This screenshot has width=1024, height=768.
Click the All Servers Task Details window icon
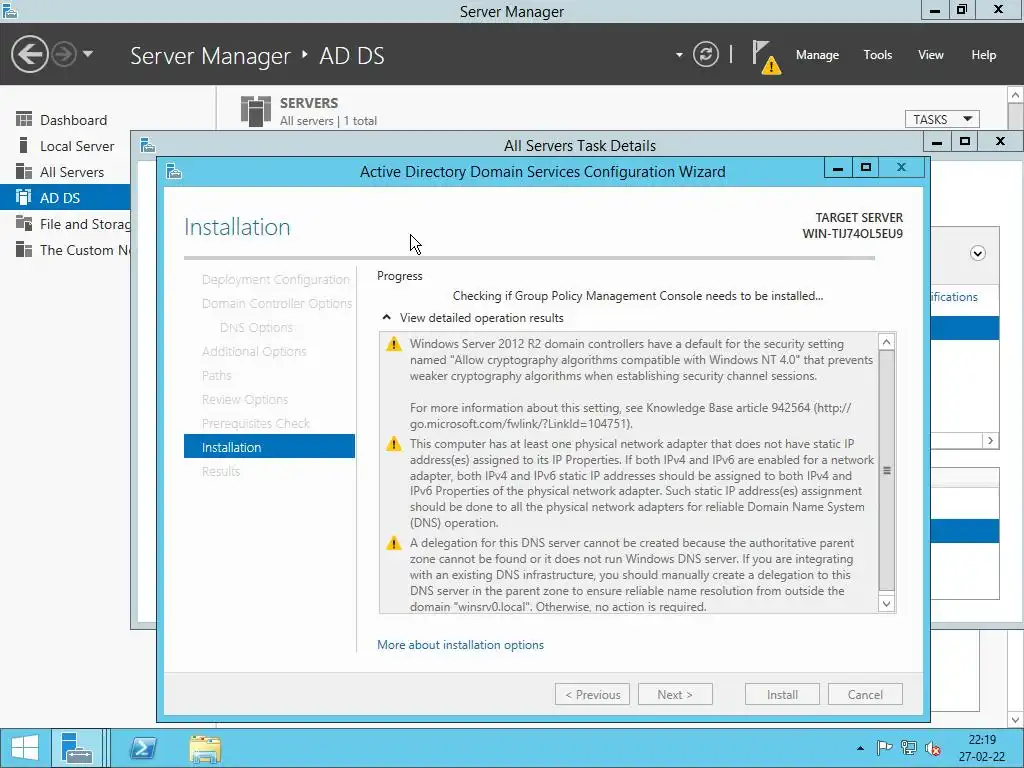(148, 145)
